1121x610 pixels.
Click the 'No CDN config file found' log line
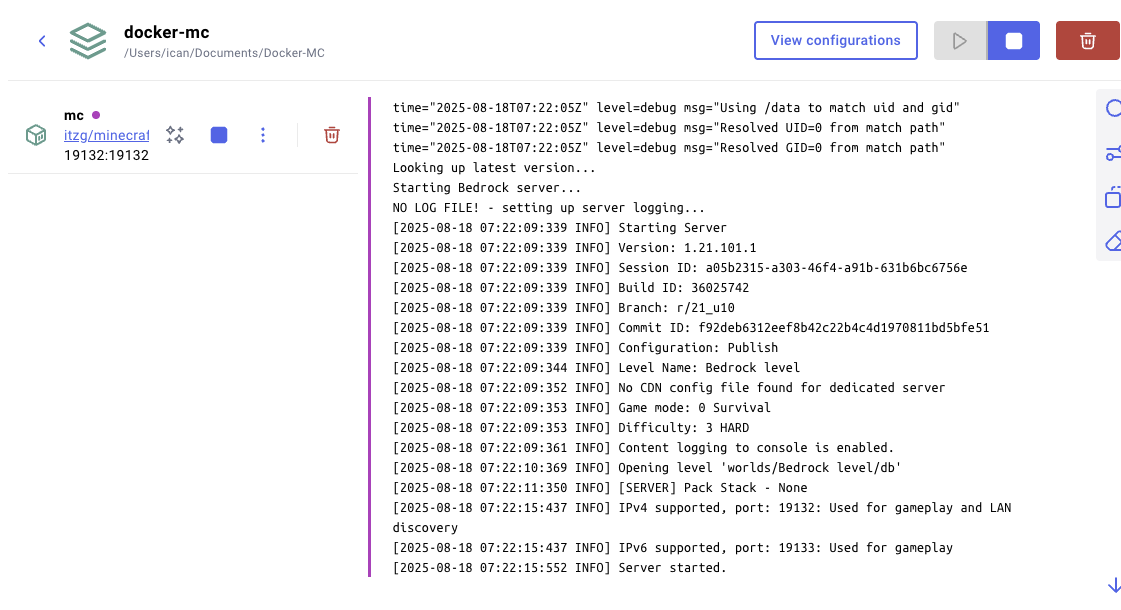[x=668, y=388]
